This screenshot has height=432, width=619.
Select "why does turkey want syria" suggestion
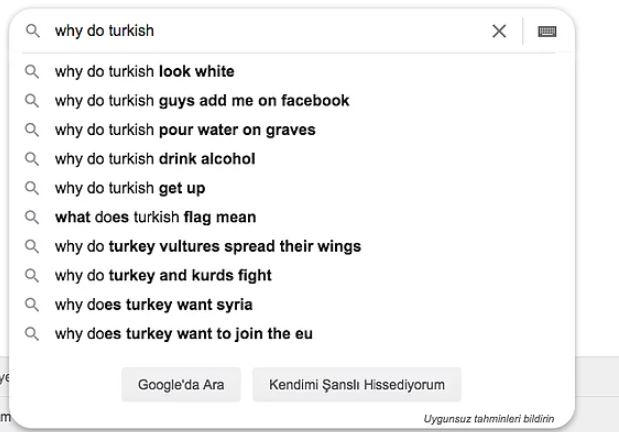coord(153,305)
